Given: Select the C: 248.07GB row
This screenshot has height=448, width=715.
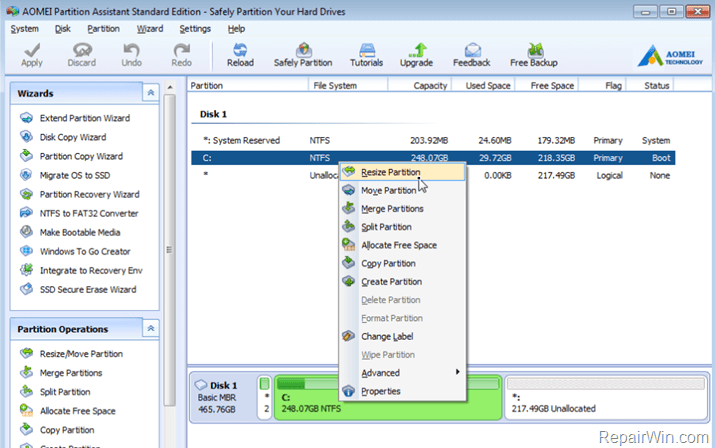Looking at the screenshot, I should (x=433, y=158).
